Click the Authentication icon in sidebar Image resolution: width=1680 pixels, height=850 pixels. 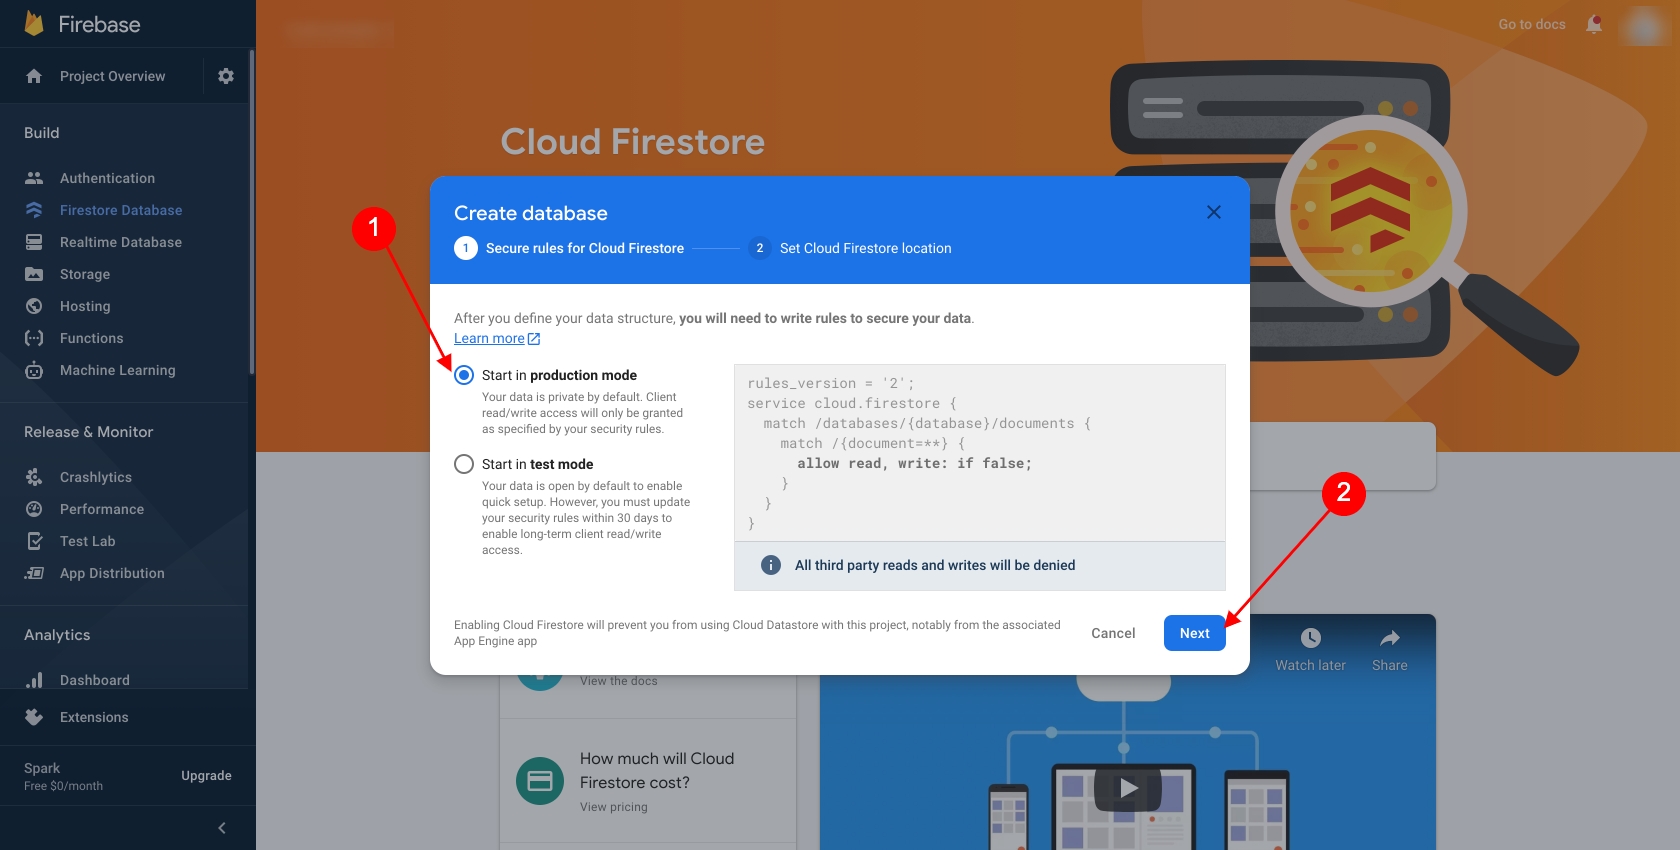34,178
